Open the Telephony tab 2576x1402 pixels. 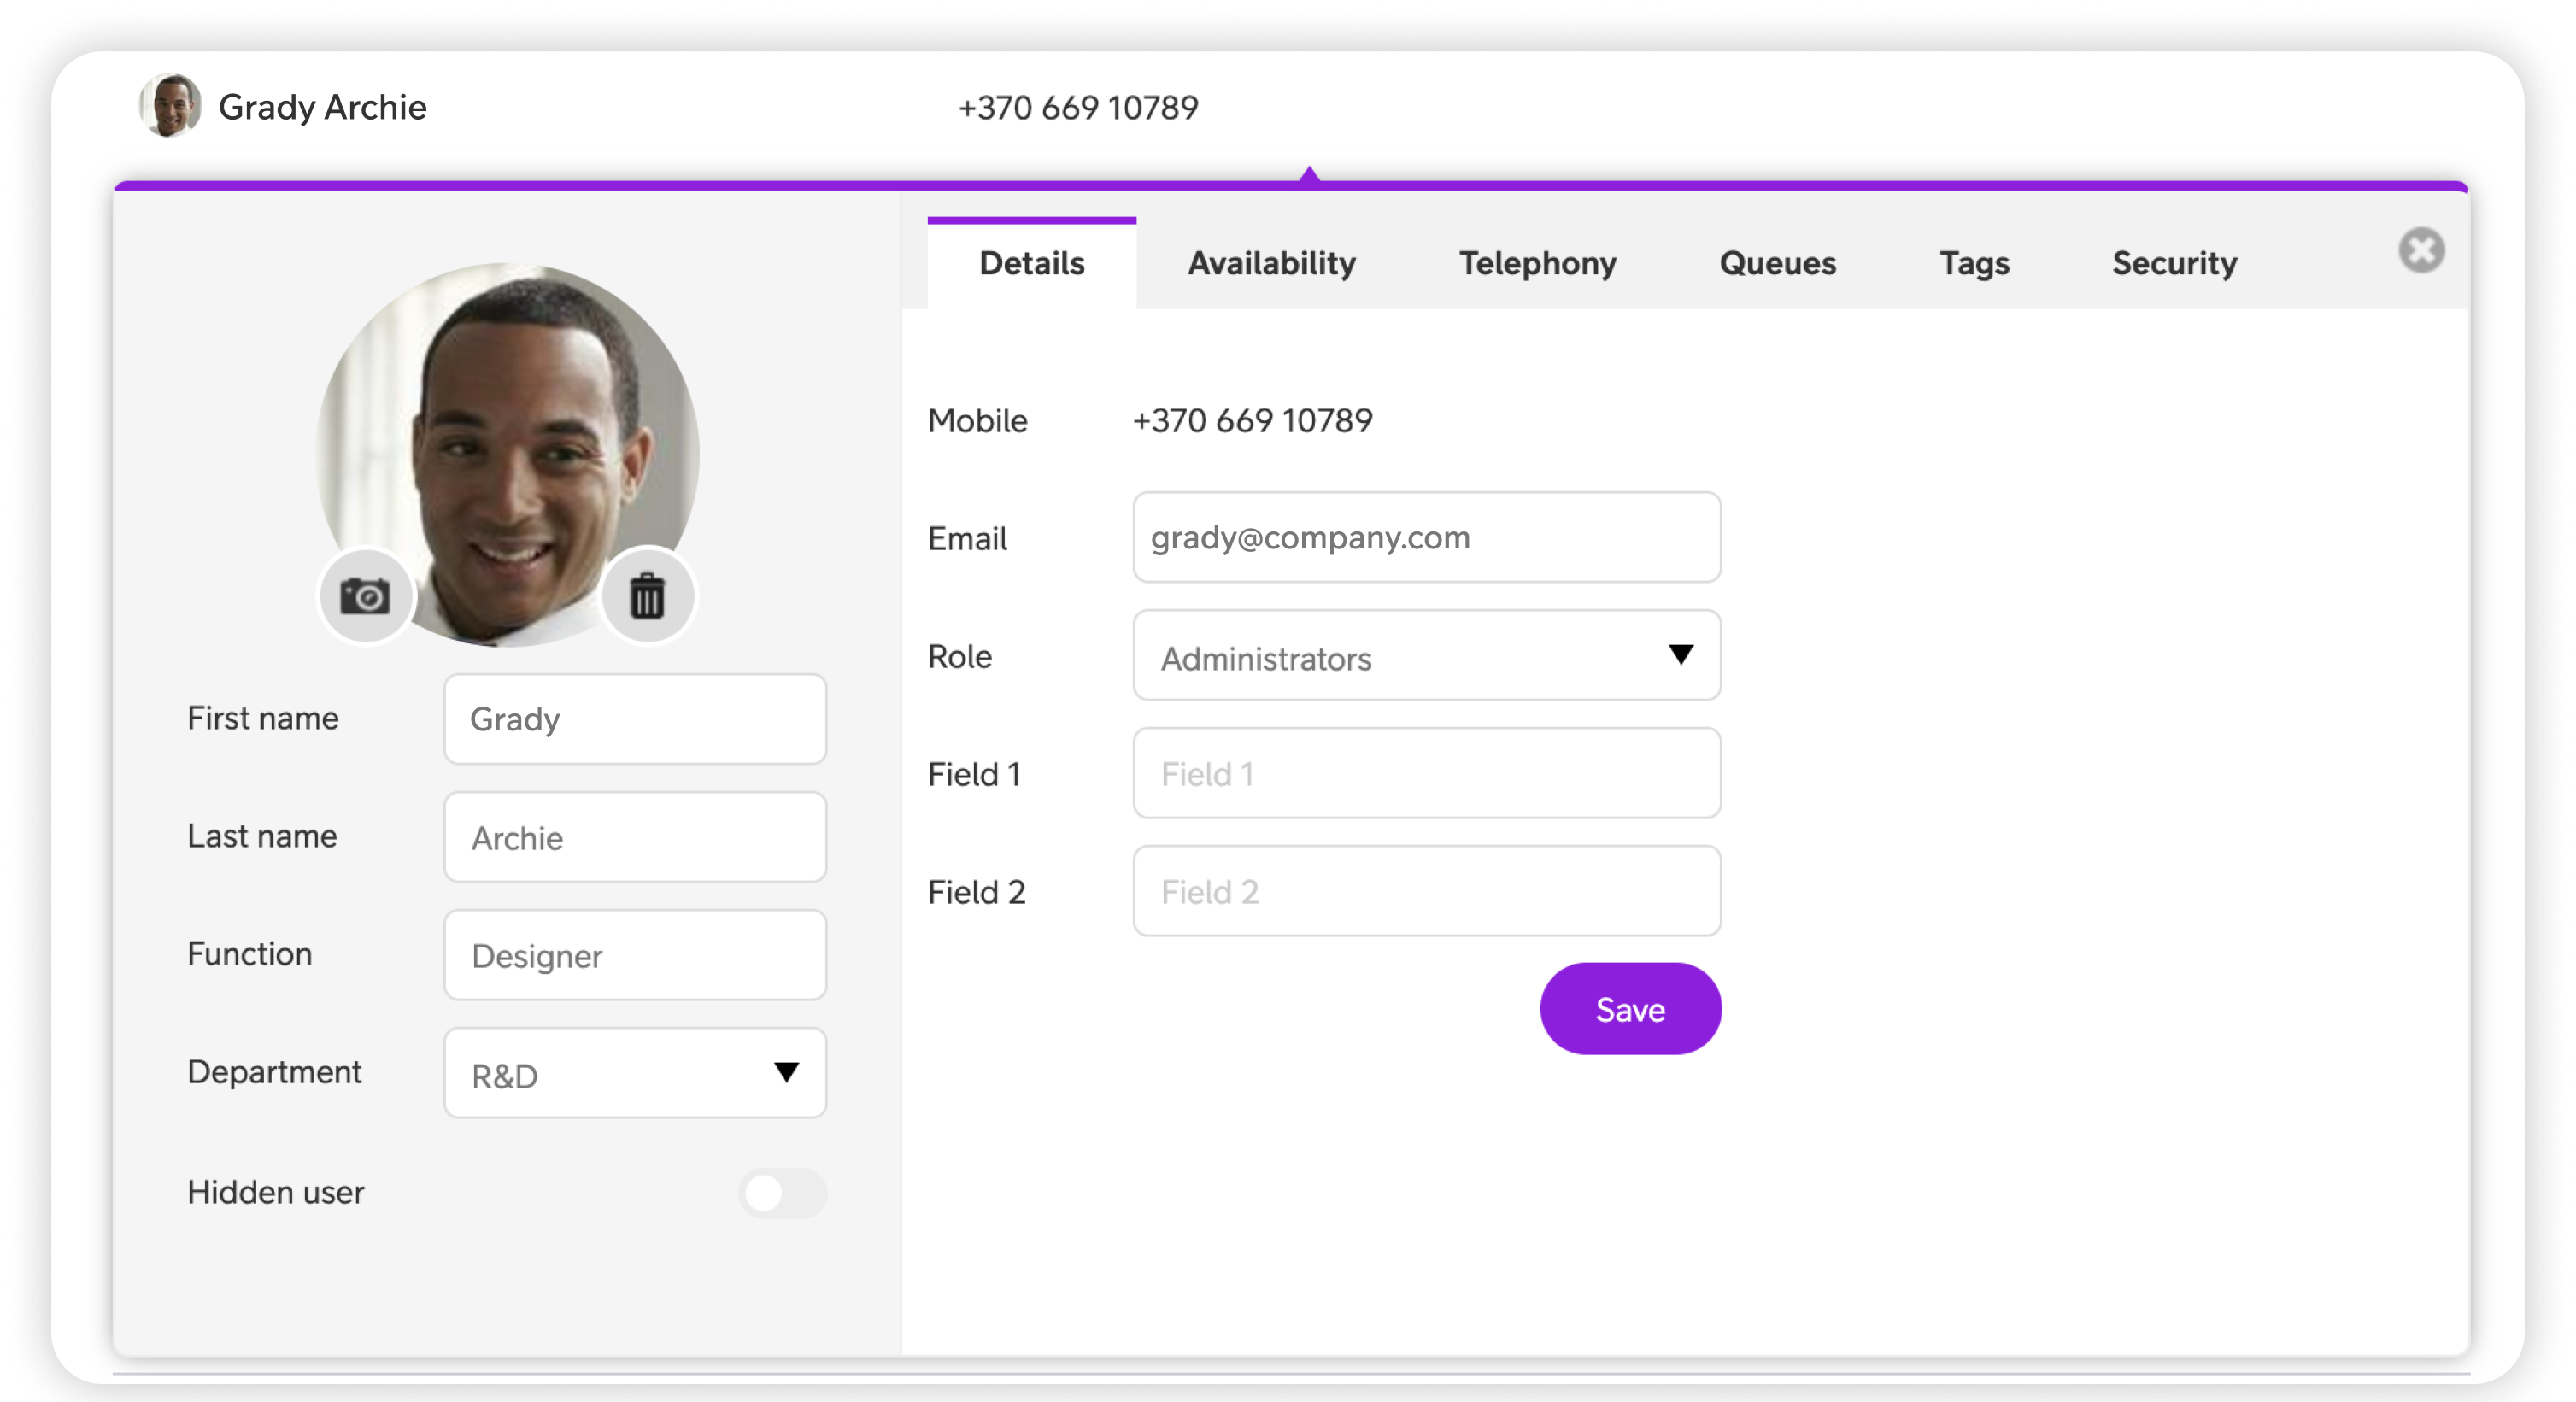pos(1537,263)
